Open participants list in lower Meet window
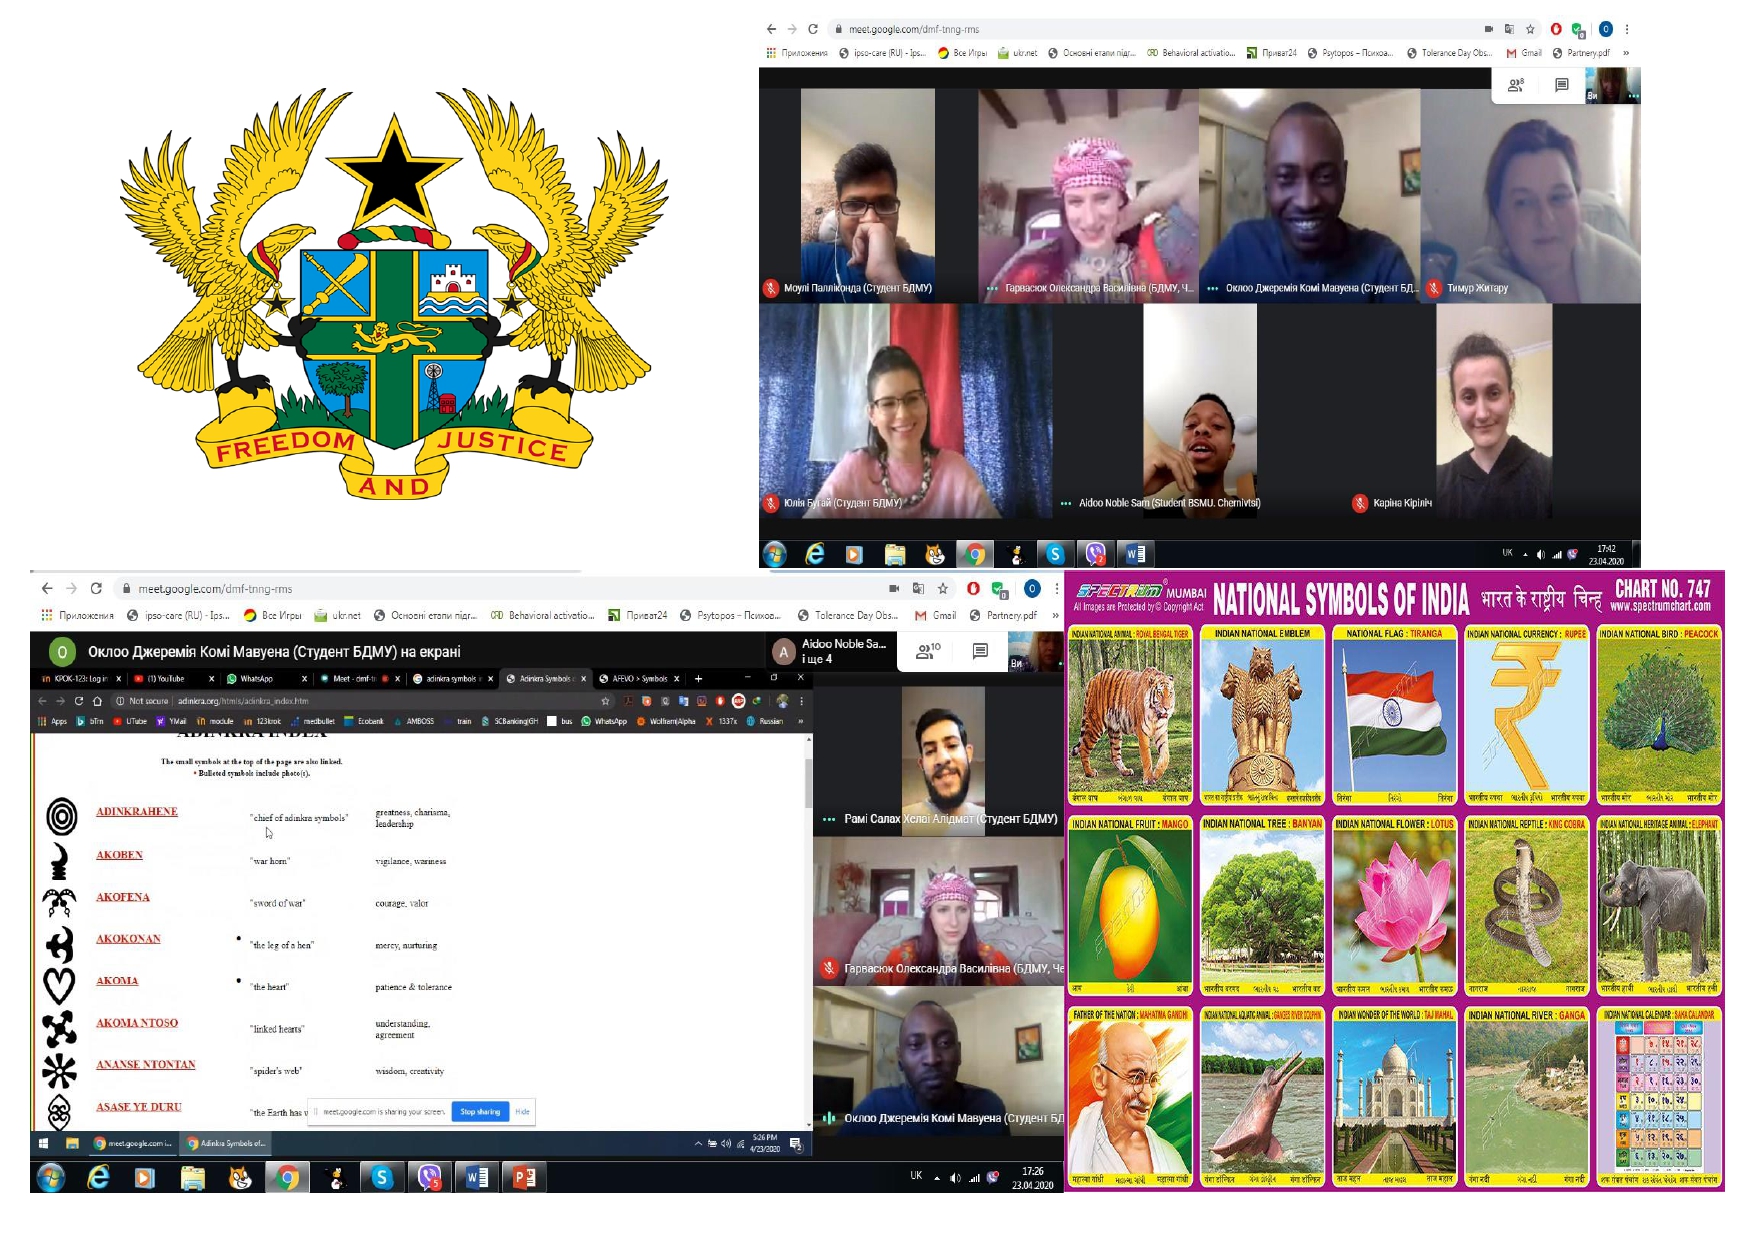 click(927, 651)
